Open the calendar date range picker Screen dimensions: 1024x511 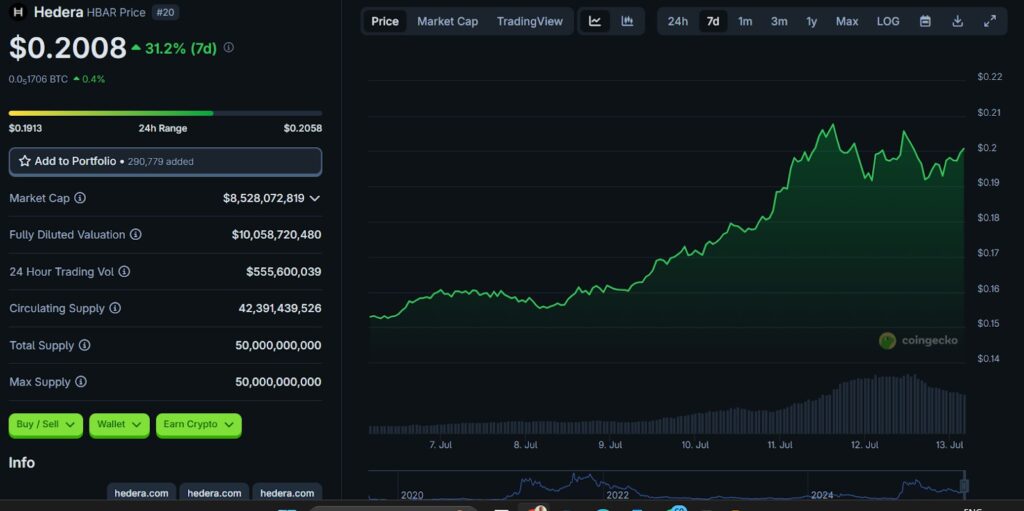pyautogui.click(x=925, y=21)
